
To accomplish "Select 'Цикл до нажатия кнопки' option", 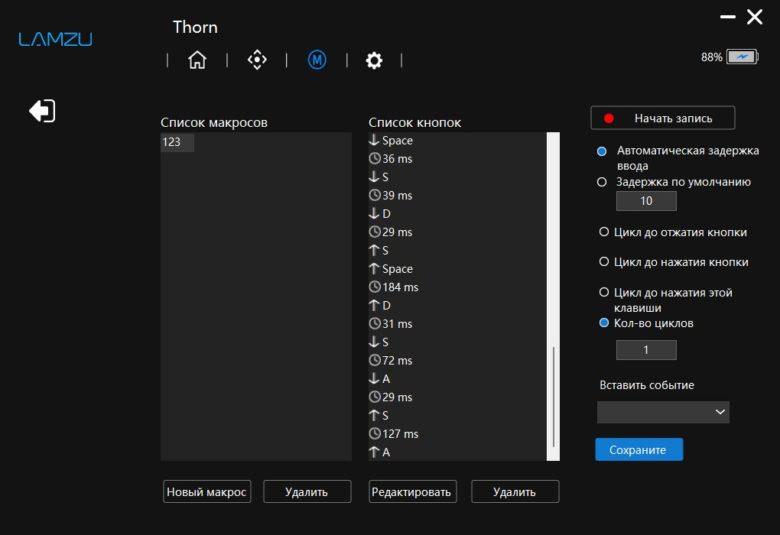I will [604, 262].
